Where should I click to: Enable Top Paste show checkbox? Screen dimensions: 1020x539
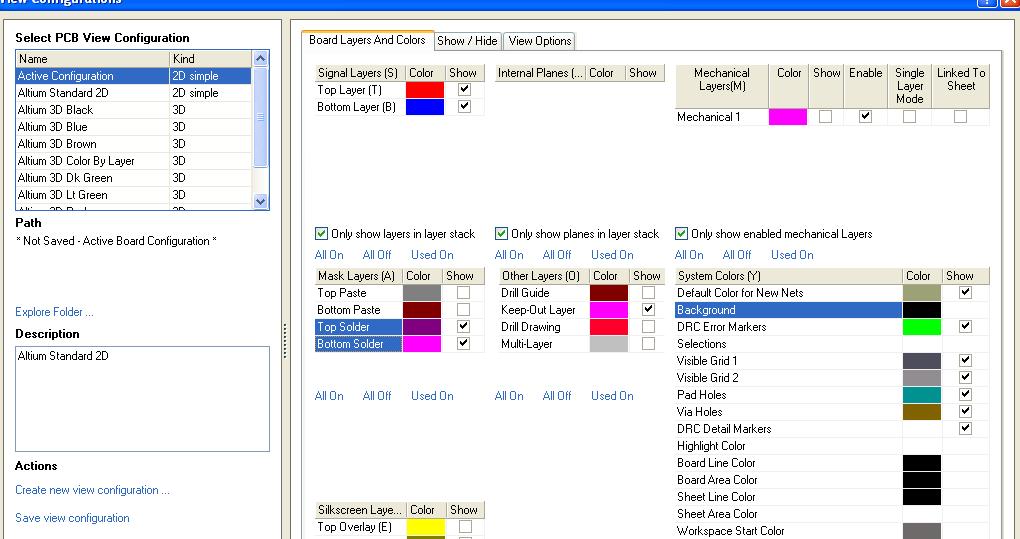[463, 293]
